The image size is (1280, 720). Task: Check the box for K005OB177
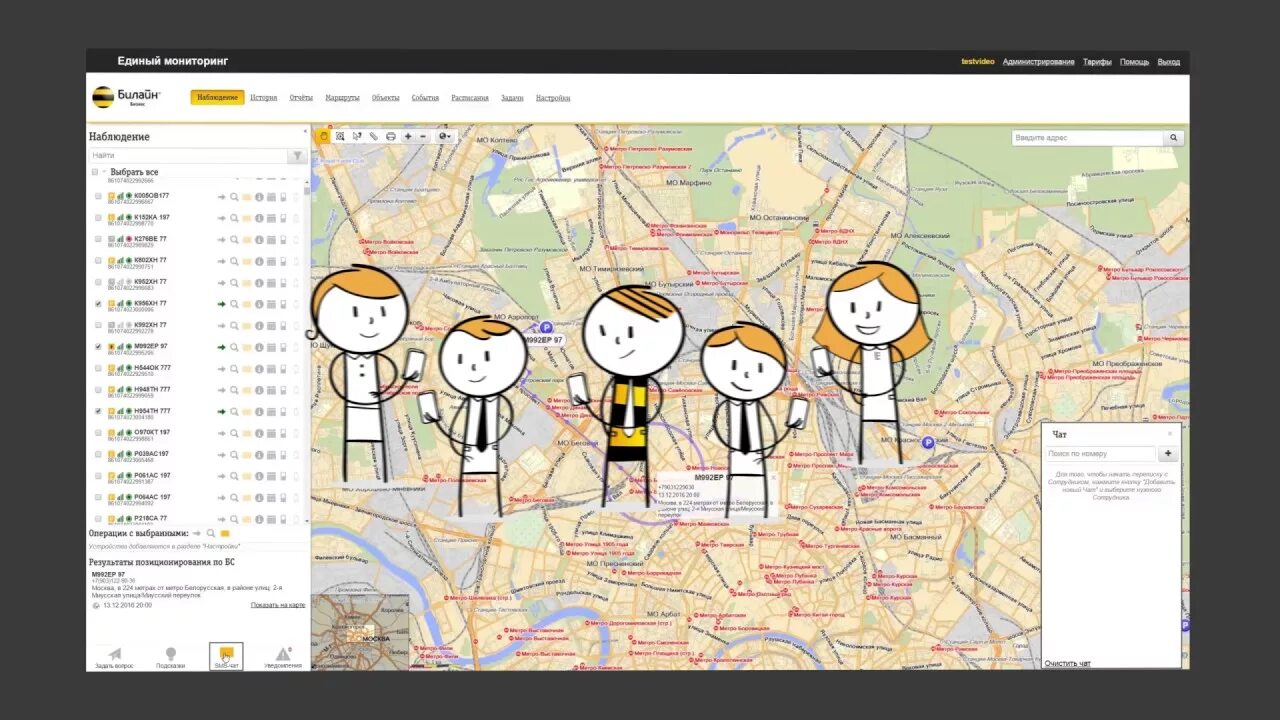(98, 196)
